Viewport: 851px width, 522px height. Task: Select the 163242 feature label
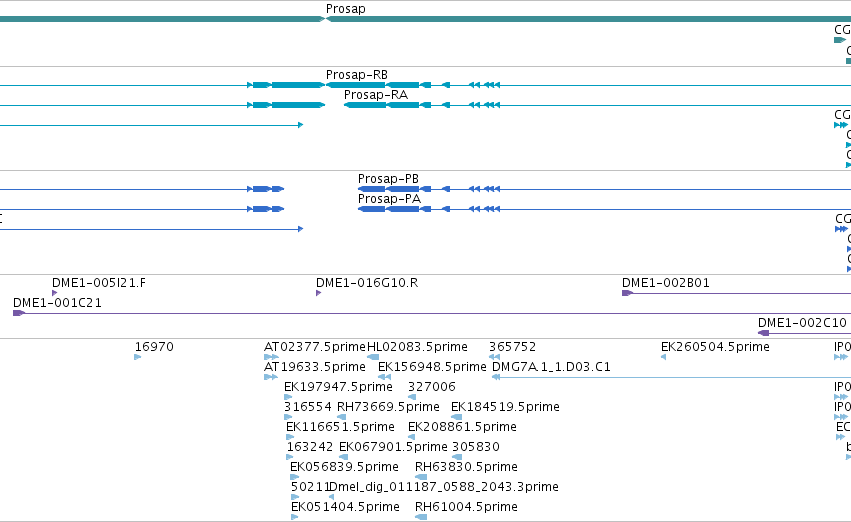point(309,447)
